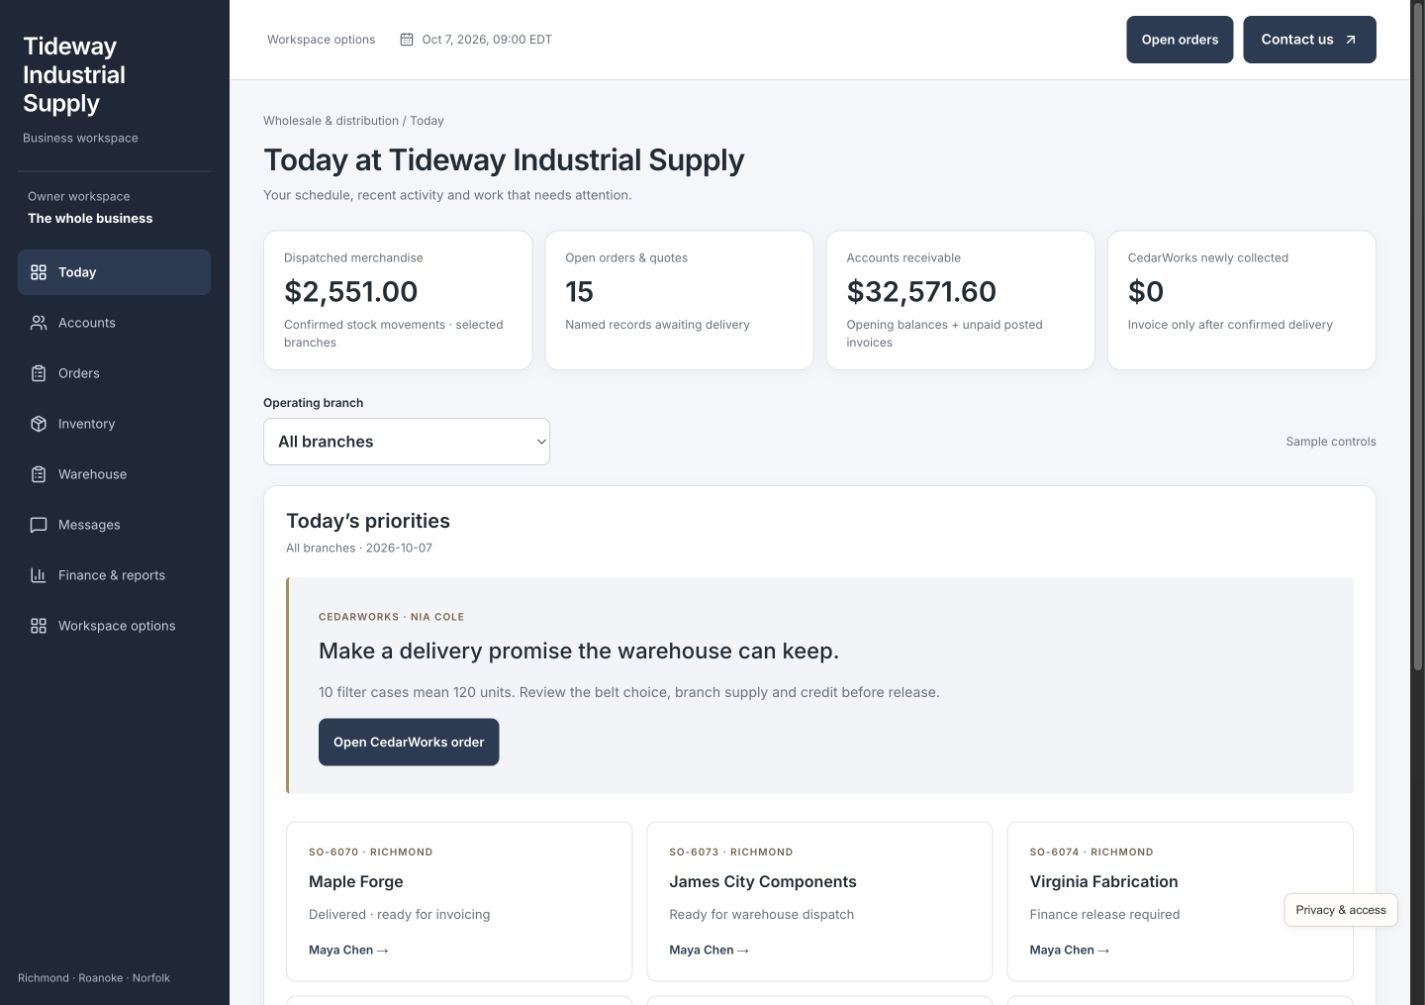
Task: Click the Tideway Industrial Supply sidebar title
Action: (x=74, y=75)
